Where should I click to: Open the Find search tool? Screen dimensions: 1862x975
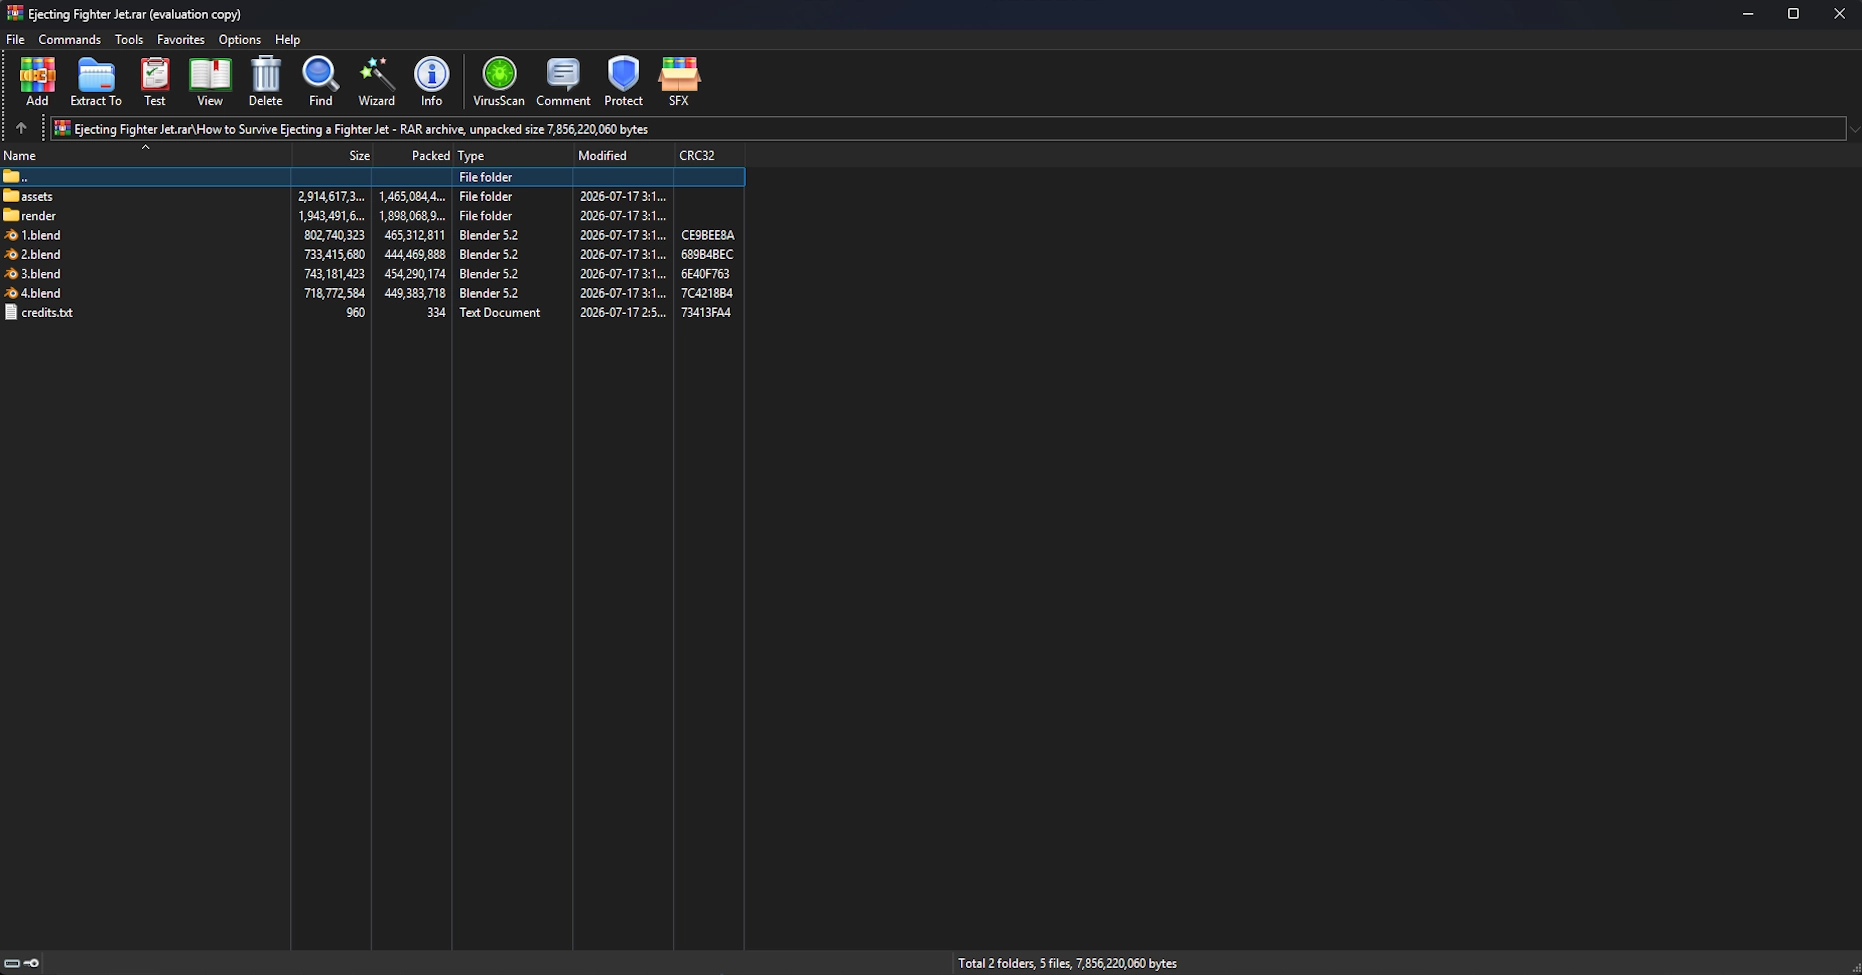point(321,81)
